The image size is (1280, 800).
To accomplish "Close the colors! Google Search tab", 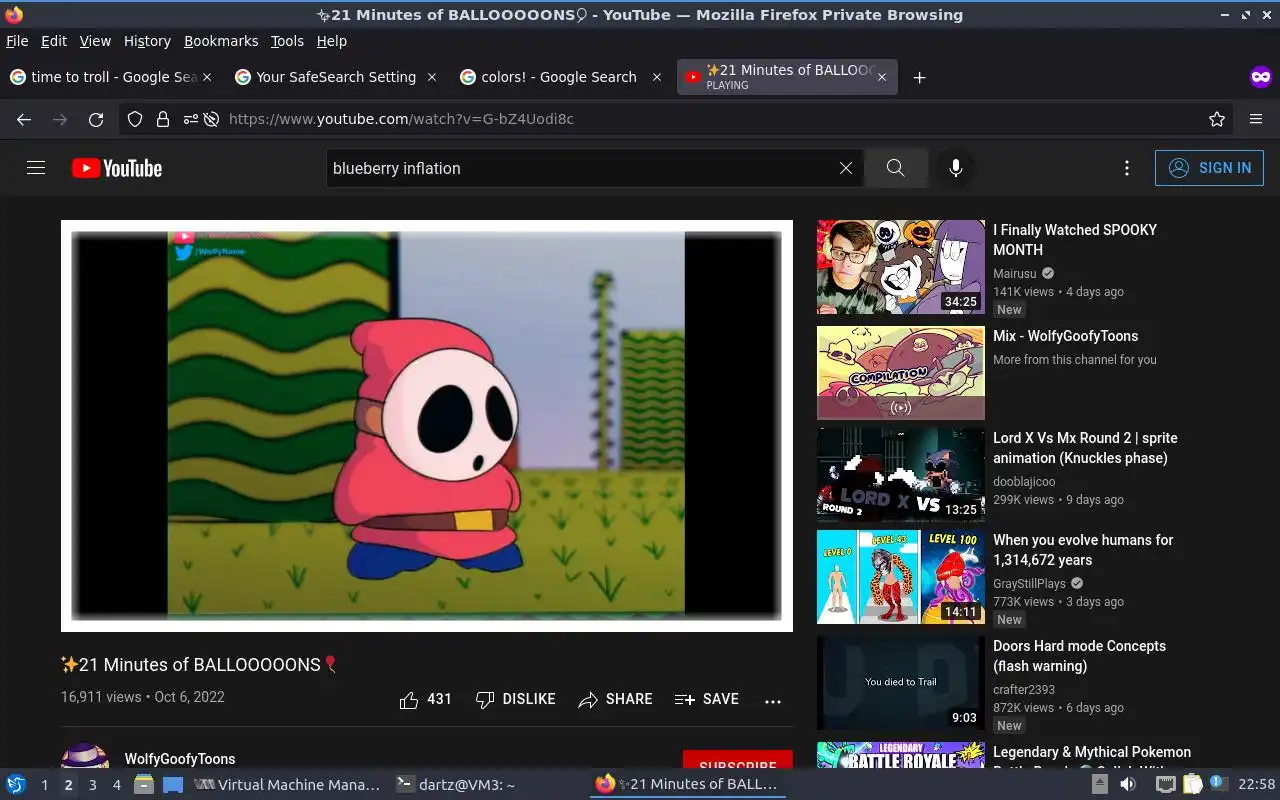I will [x=657, y=77].
